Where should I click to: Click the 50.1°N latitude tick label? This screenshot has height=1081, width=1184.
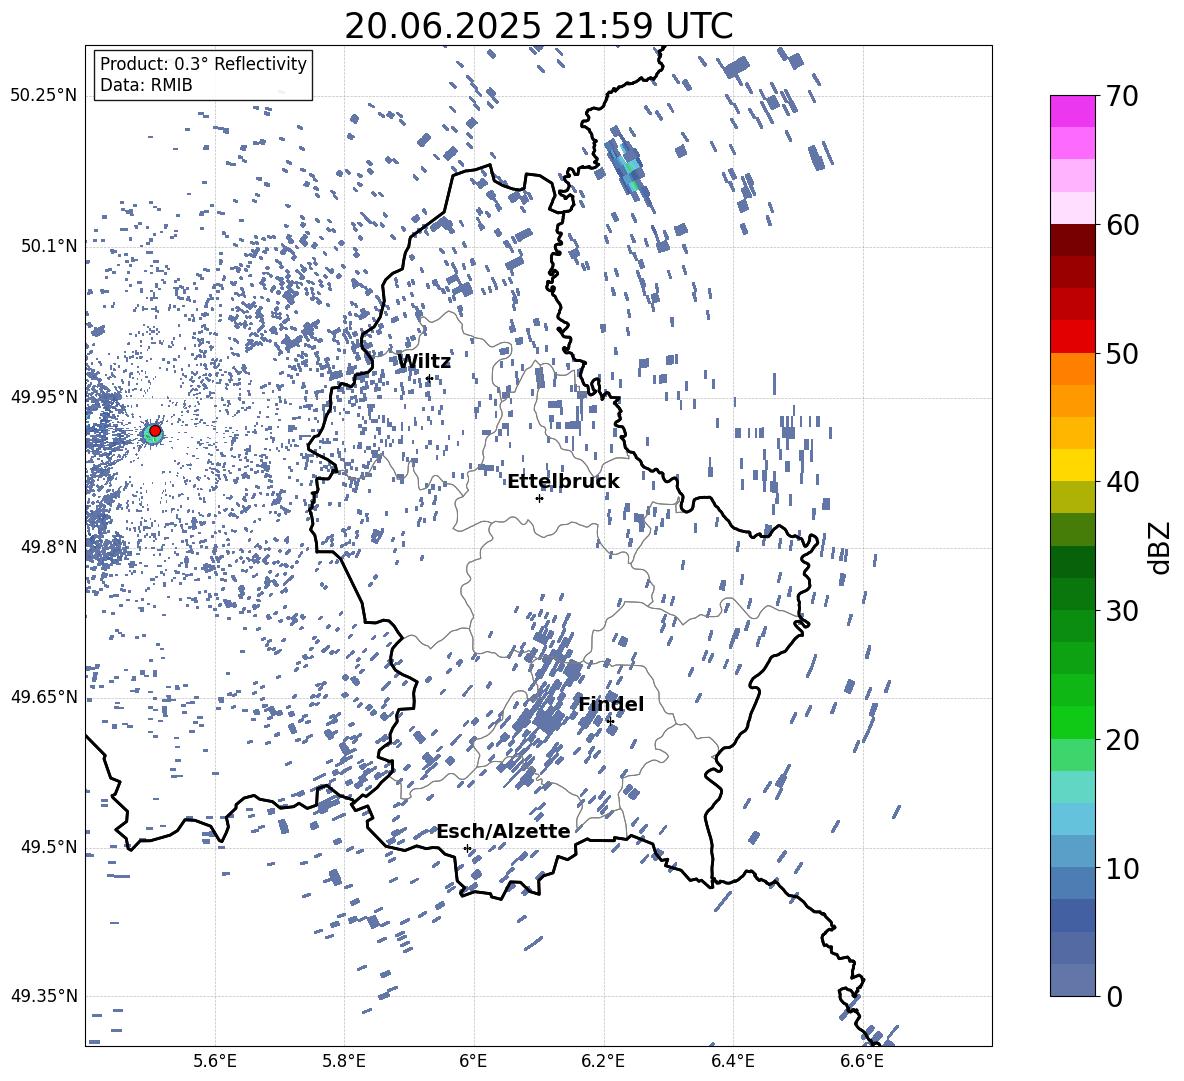[48, 246]
